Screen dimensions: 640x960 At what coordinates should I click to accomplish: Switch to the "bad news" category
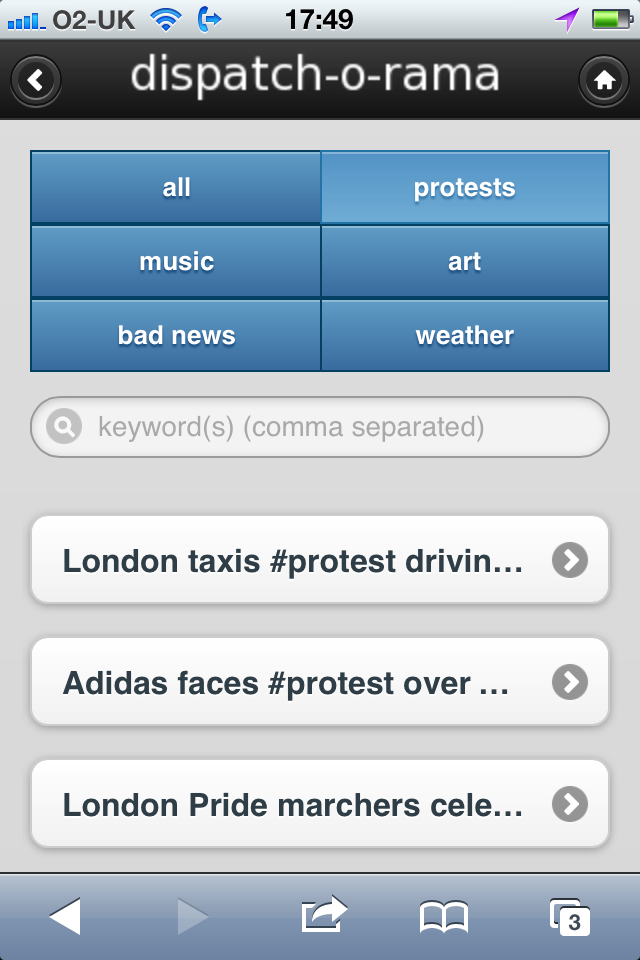click(x=176, y=335)
